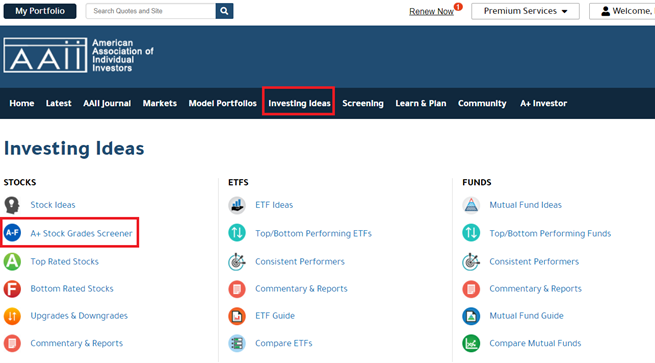This screenshot has width=655, height=363.
Task: Click the green Compare Mutual Funds icon
Action: (471, 343)
